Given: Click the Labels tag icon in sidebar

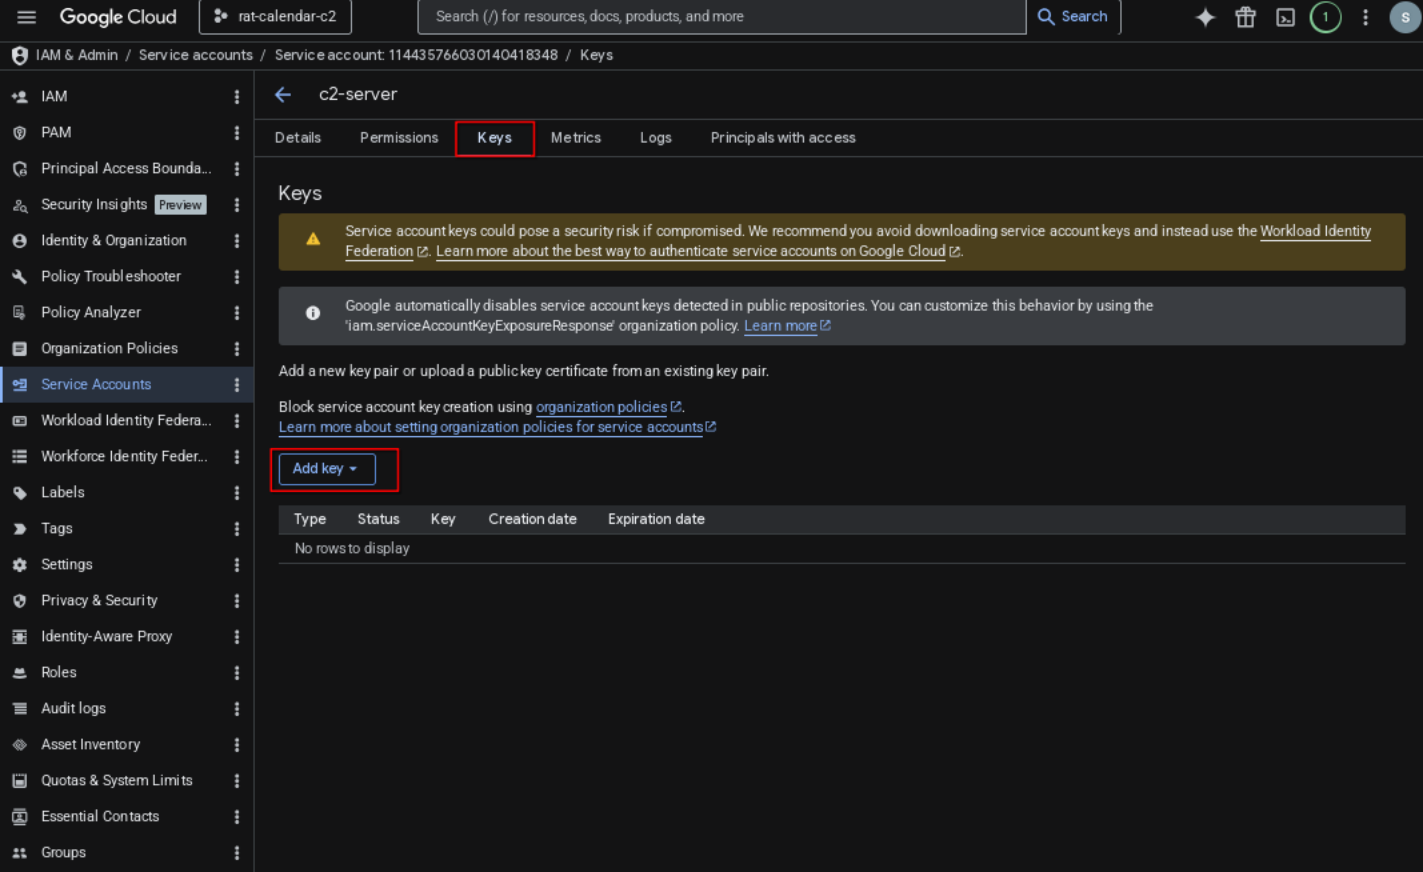Looking at the screenshot, I should click(19, 493).
